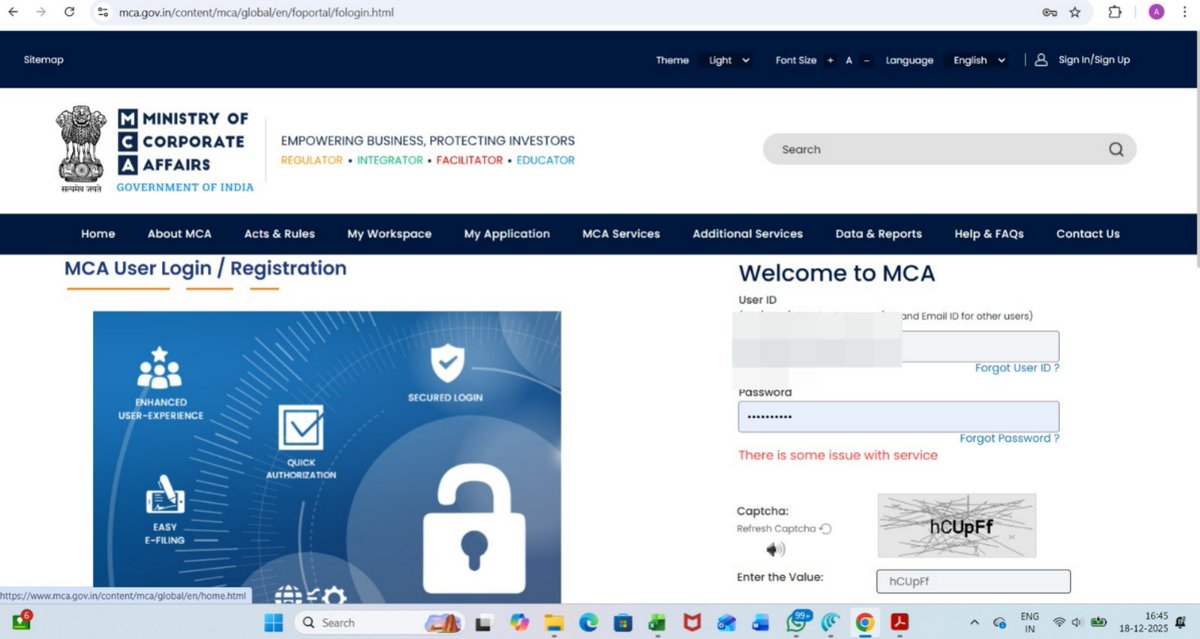Click the Refresh Captcha text

(776, 529)
